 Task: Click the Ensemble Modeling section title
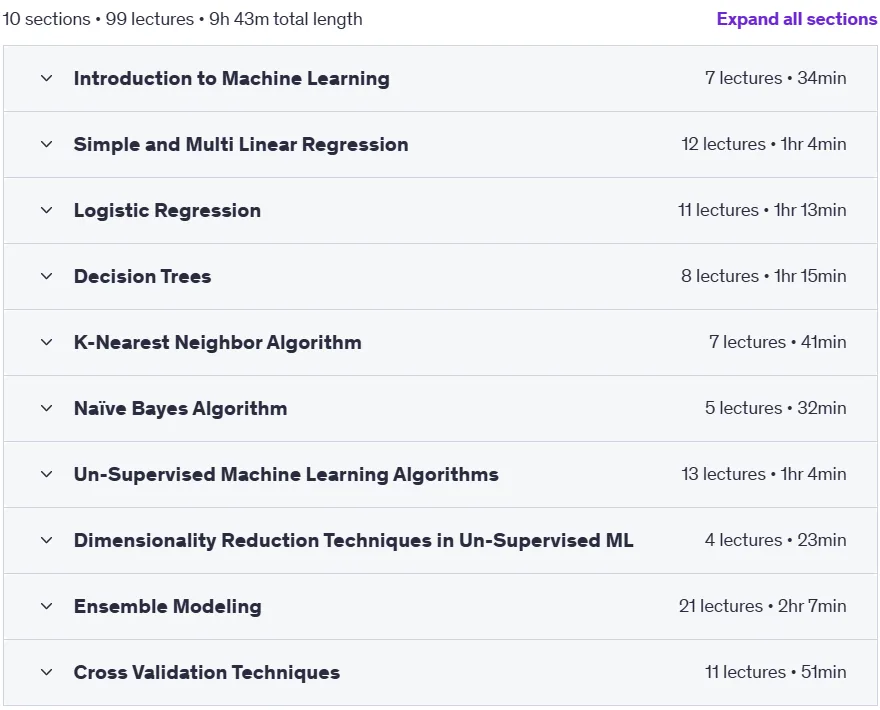point(168,606)
